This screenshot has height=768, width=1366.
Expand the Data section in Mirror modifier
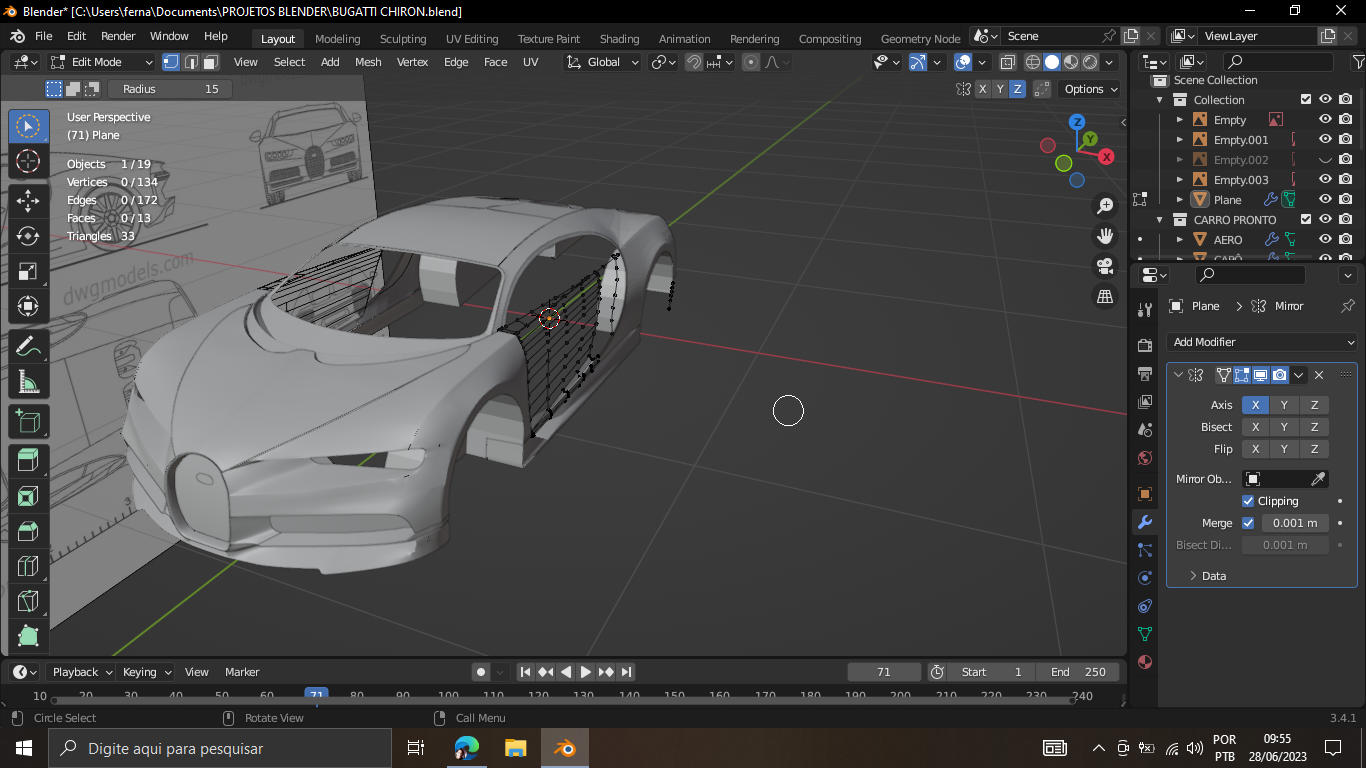pos(1213,576)
